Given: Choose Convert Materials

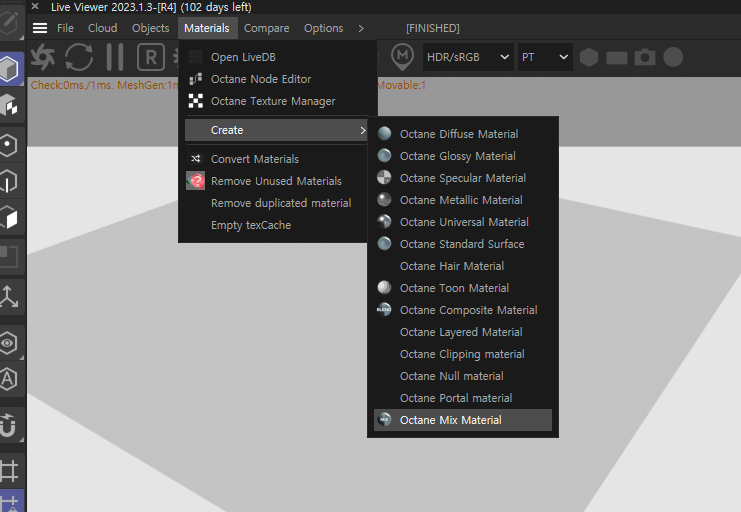Looking at the screenshot, I should 277,159.
